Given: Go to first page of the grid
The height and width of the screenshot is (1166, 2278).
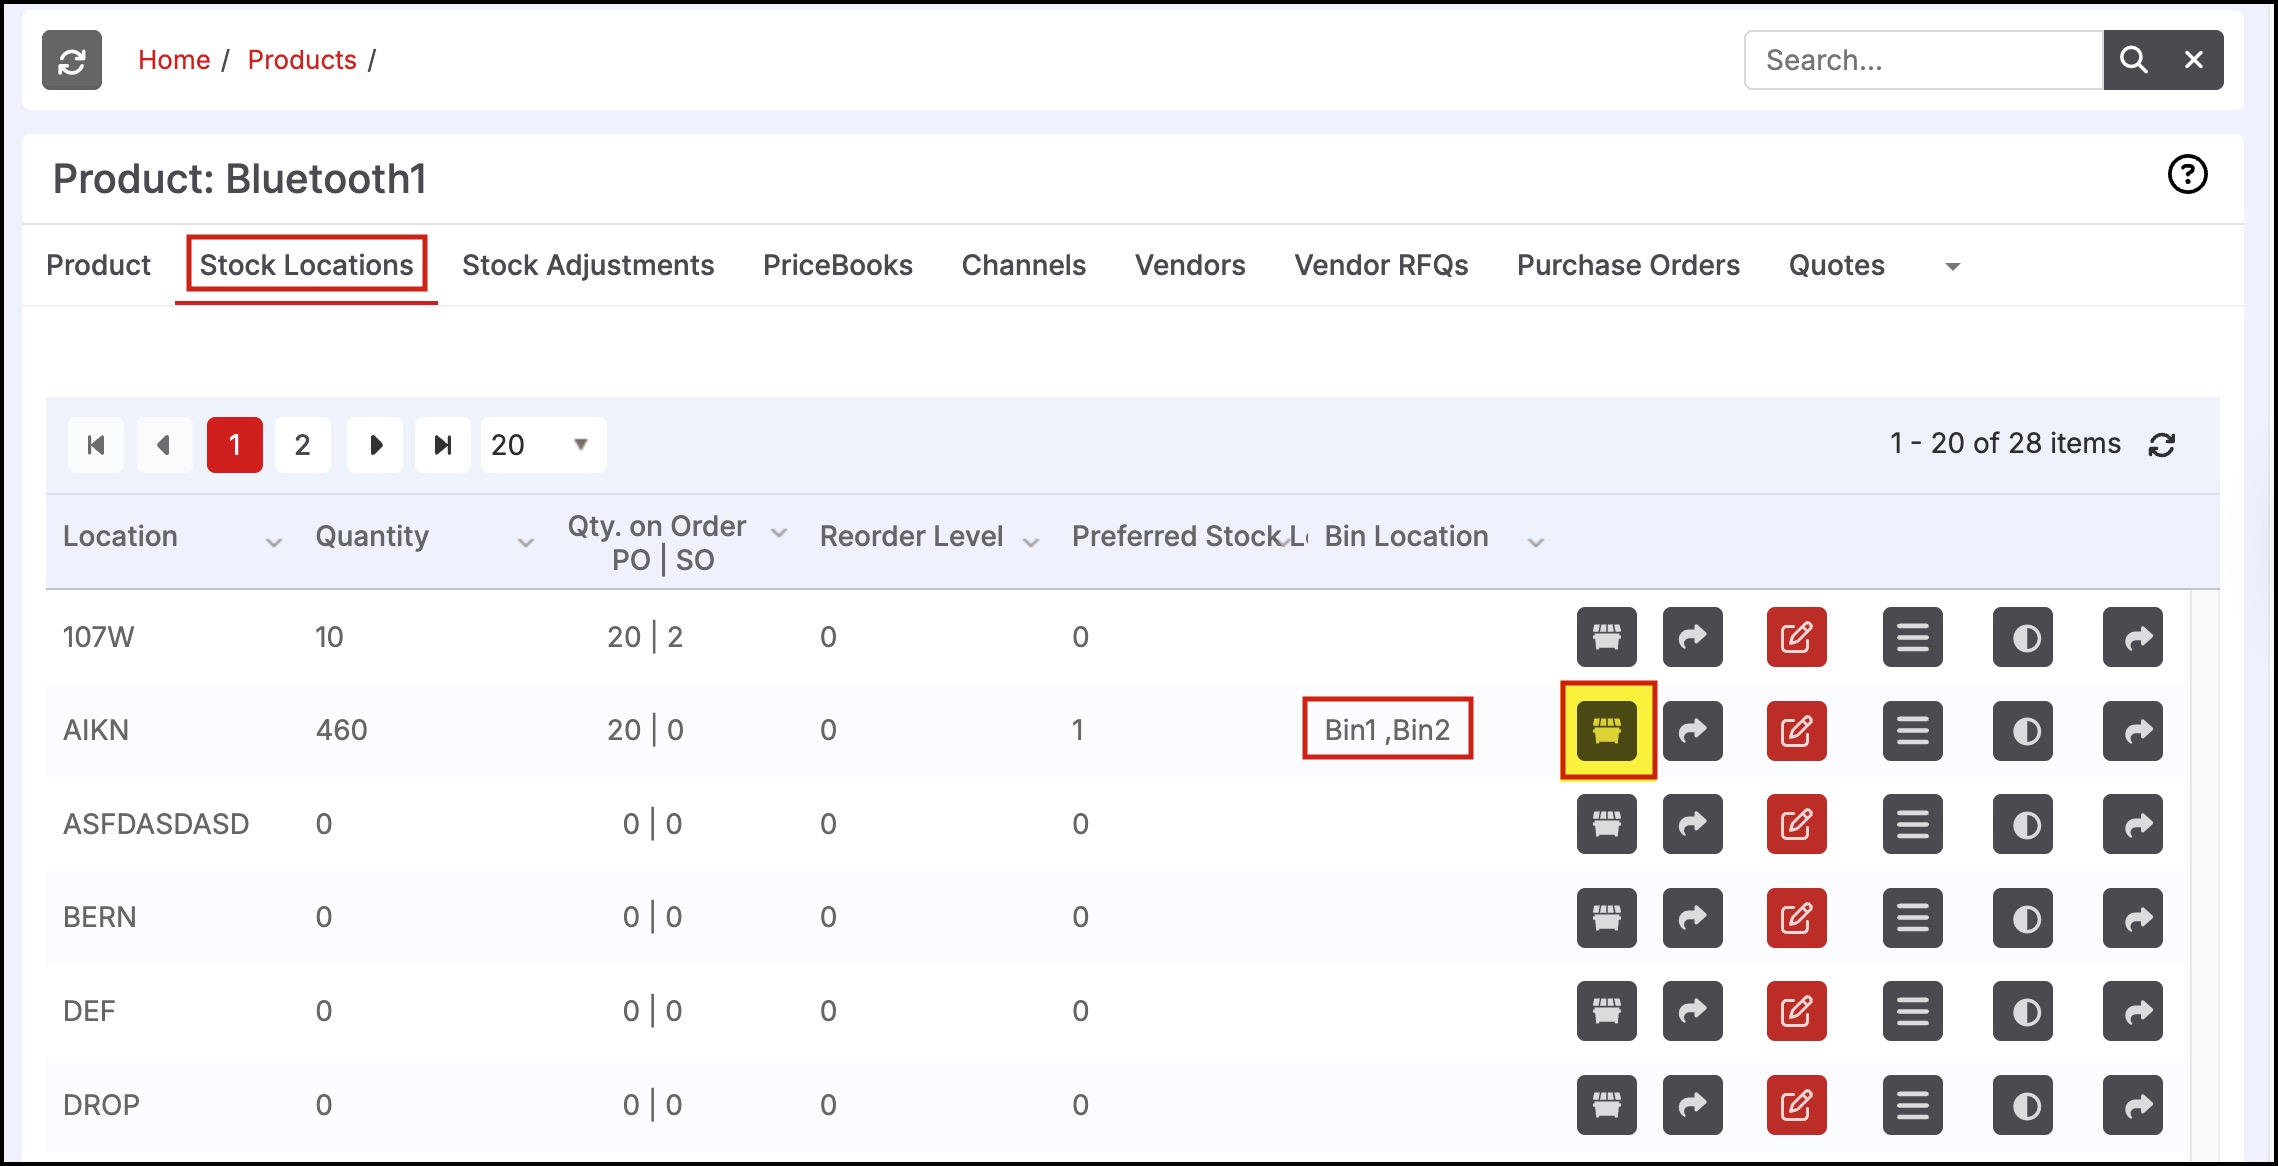Looking at the screenshot, I should (x=96, y=445).
